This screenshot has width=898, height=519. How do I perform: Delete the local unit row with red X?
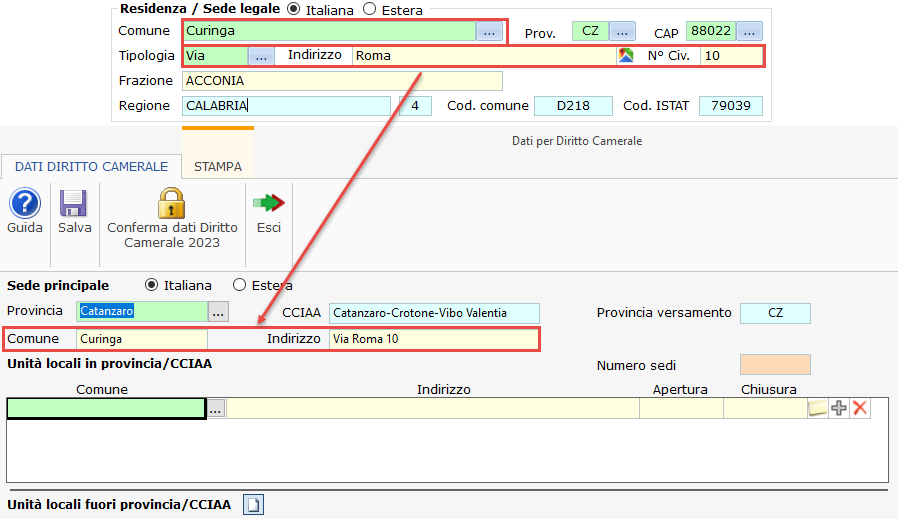click(x=859, y=408)
